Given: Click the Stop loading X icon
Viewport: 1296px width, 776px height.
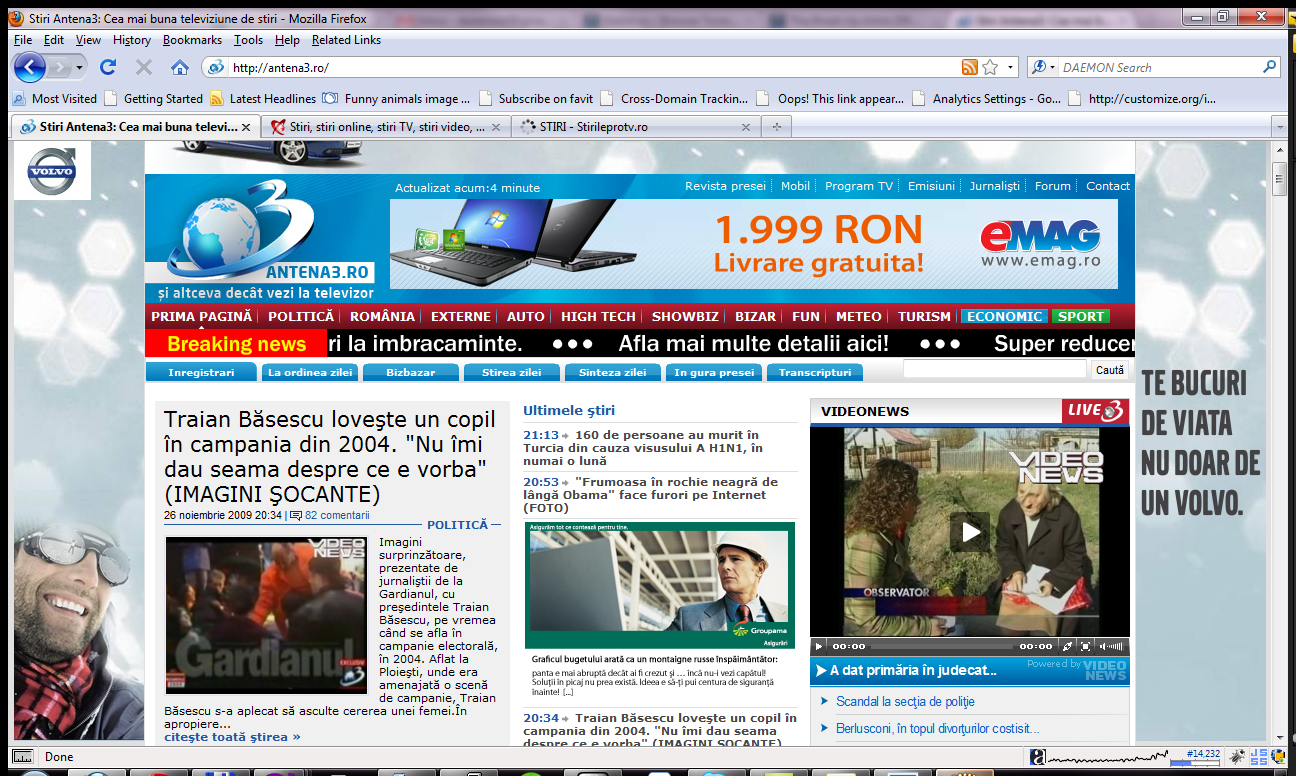Looking at the screenshot, I should 143,67.
